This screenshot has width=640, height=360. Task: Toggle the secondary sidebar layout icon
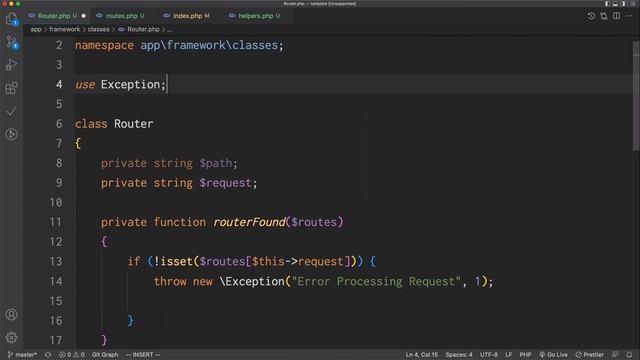(x=623, y=4)
